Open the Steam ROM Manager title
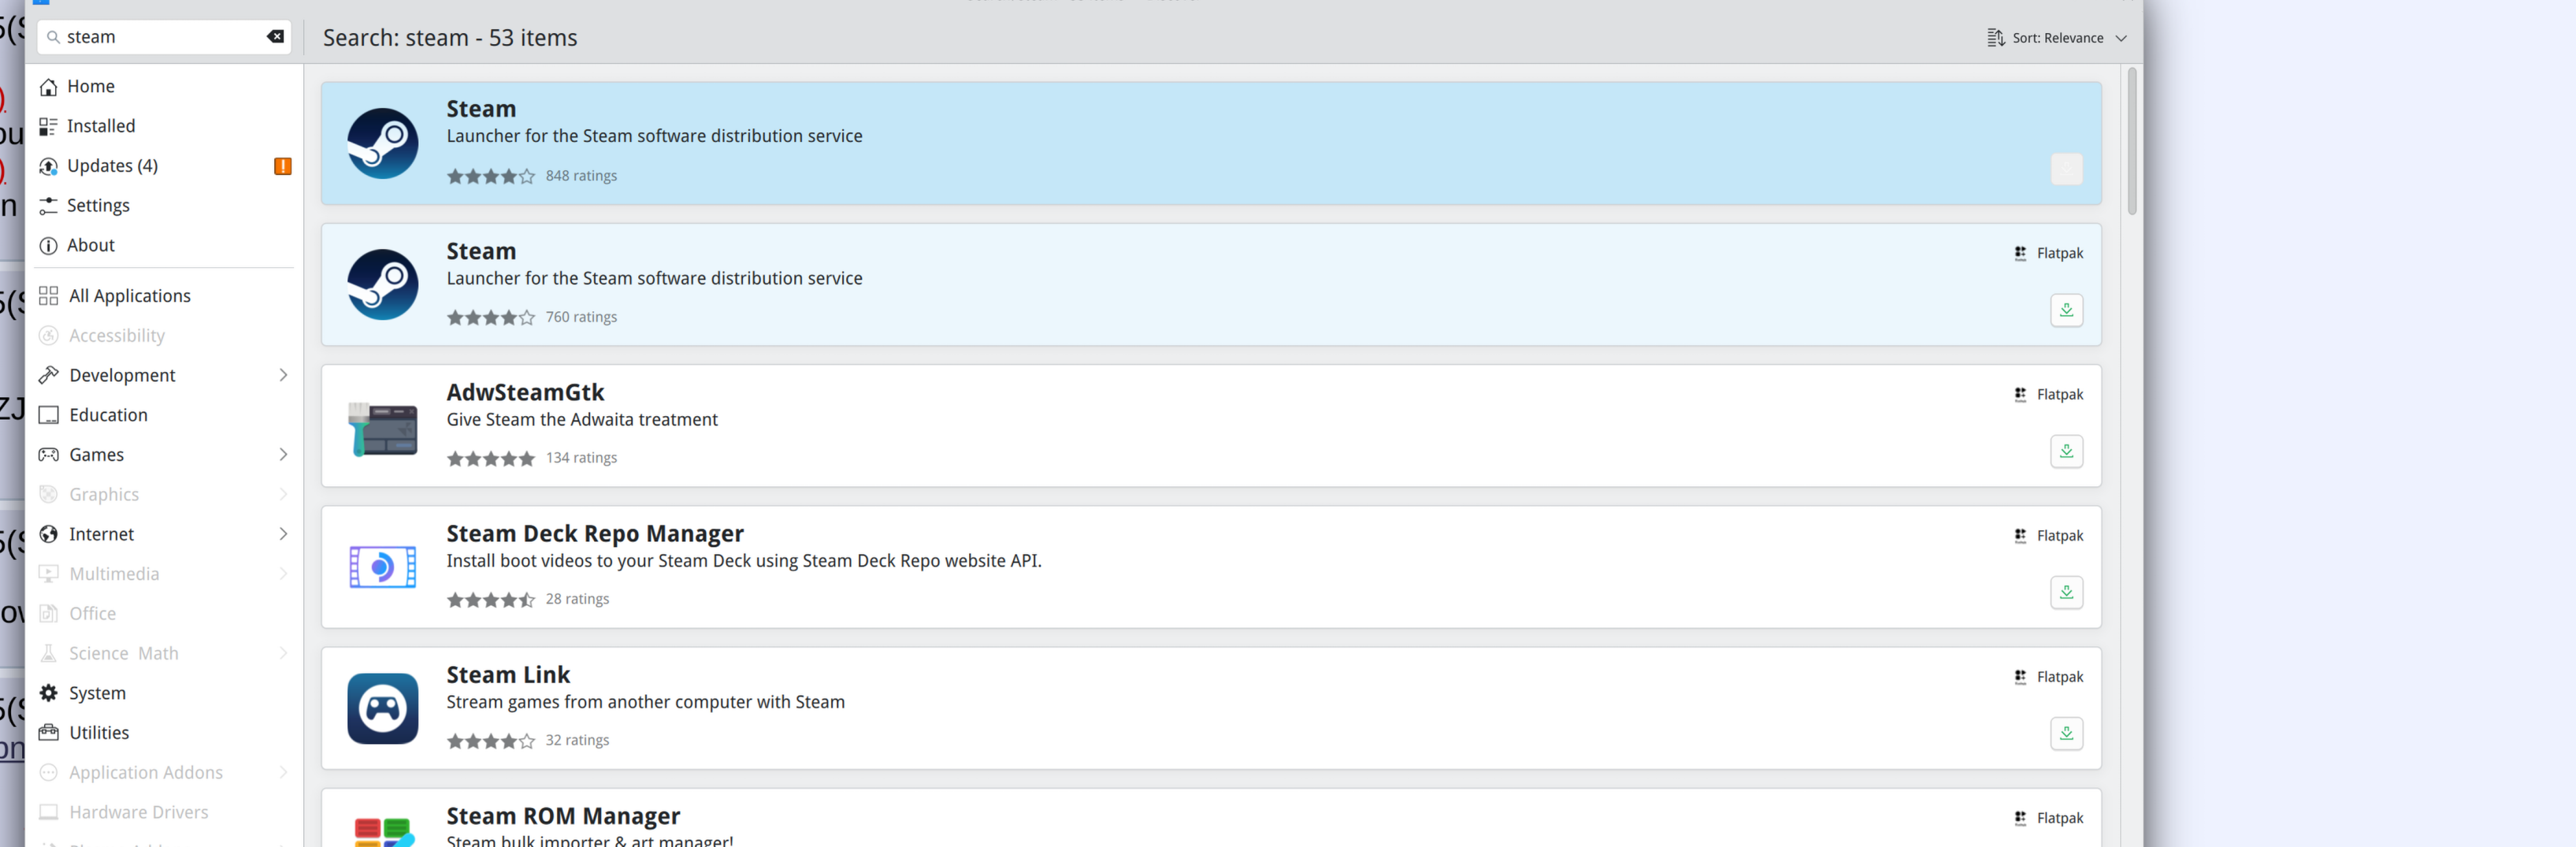2576x847 pixels. (563, 816)
